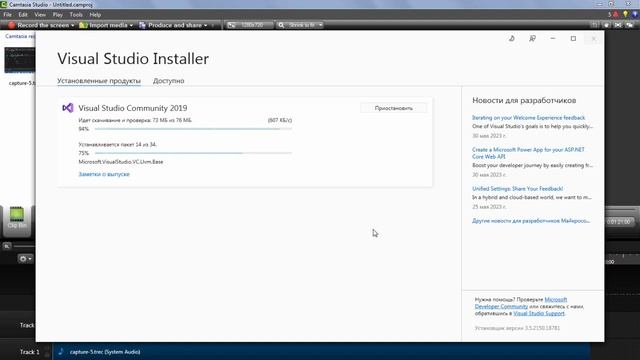Image resolution: width=640 pixels, height=360 pixels.
Task: Click the magnifier icon beside Shrink to fit
Action: click(281, 25)
